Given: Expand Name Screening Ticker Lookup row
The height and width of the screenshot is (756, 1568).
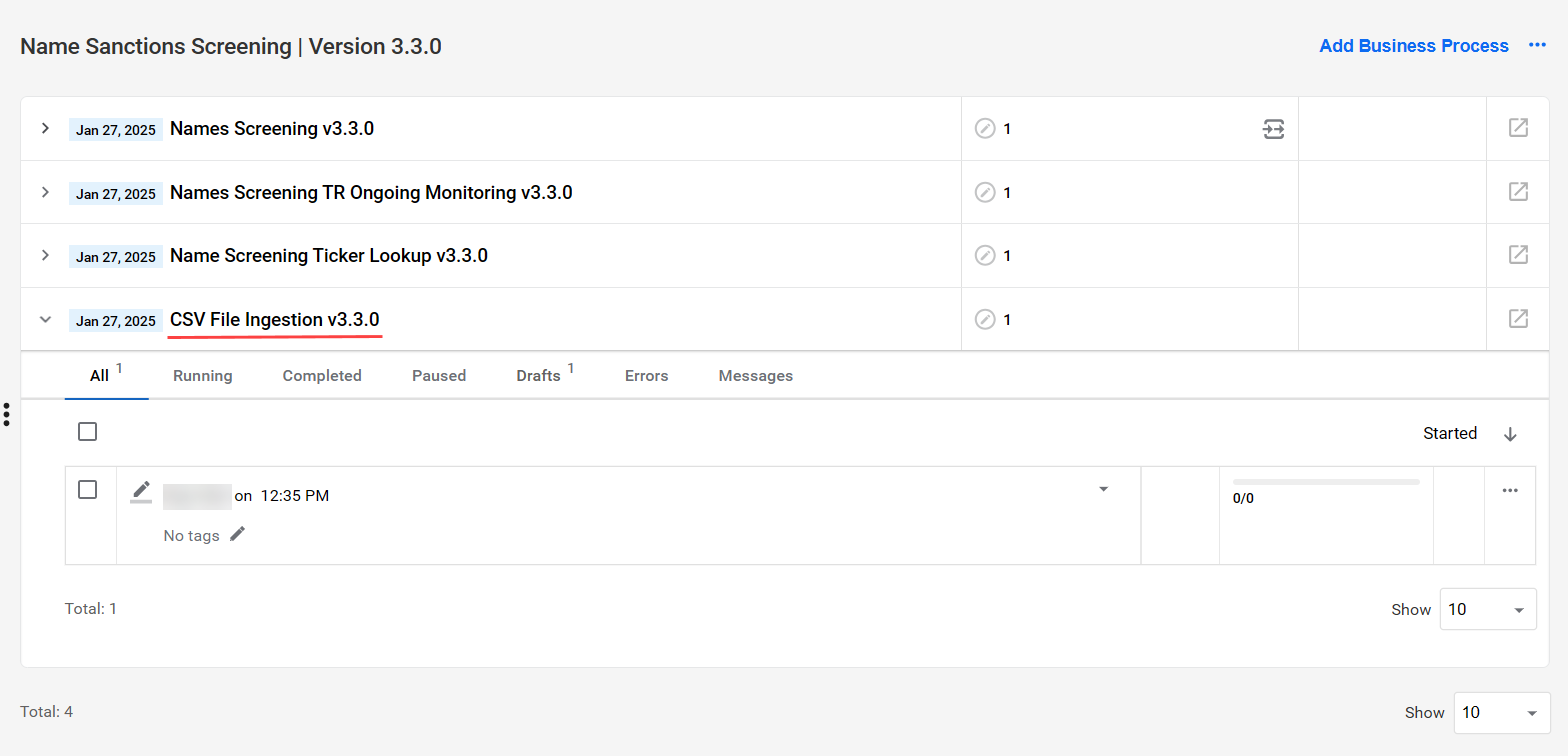Looking at the screenshot, I should 45,255.
